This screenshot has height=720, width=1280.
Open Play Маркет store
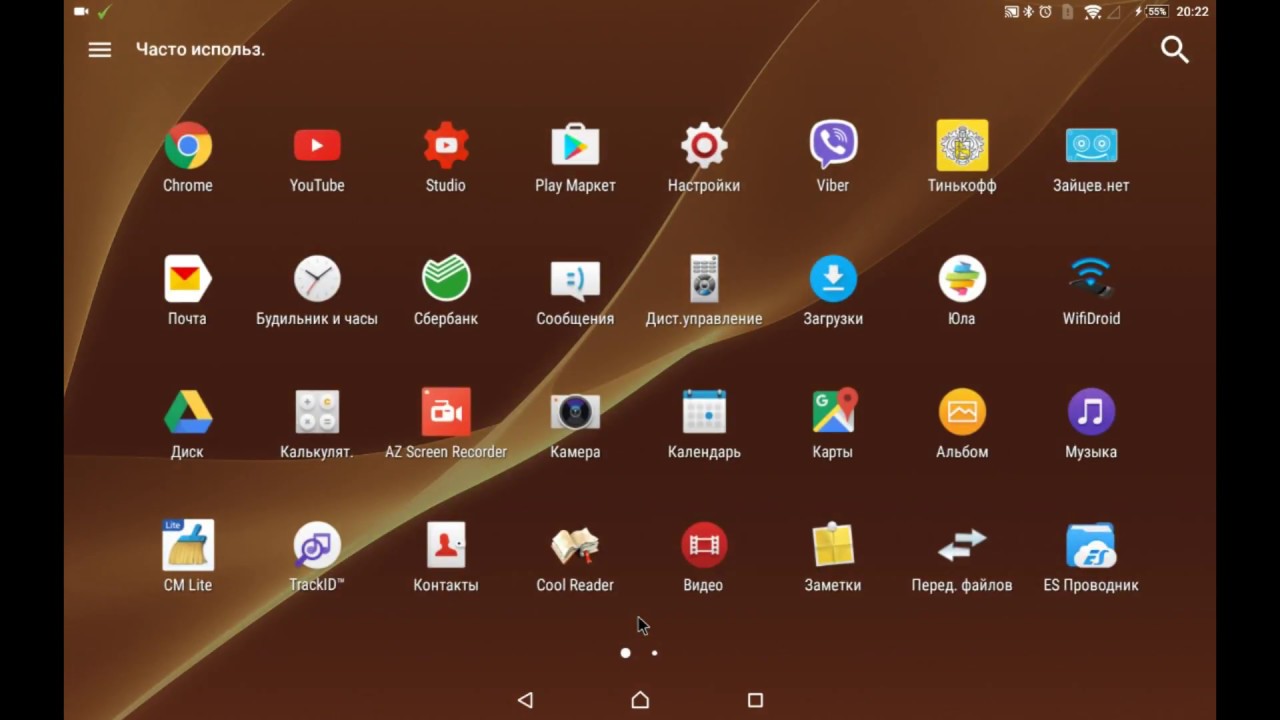tap(575, 146)
